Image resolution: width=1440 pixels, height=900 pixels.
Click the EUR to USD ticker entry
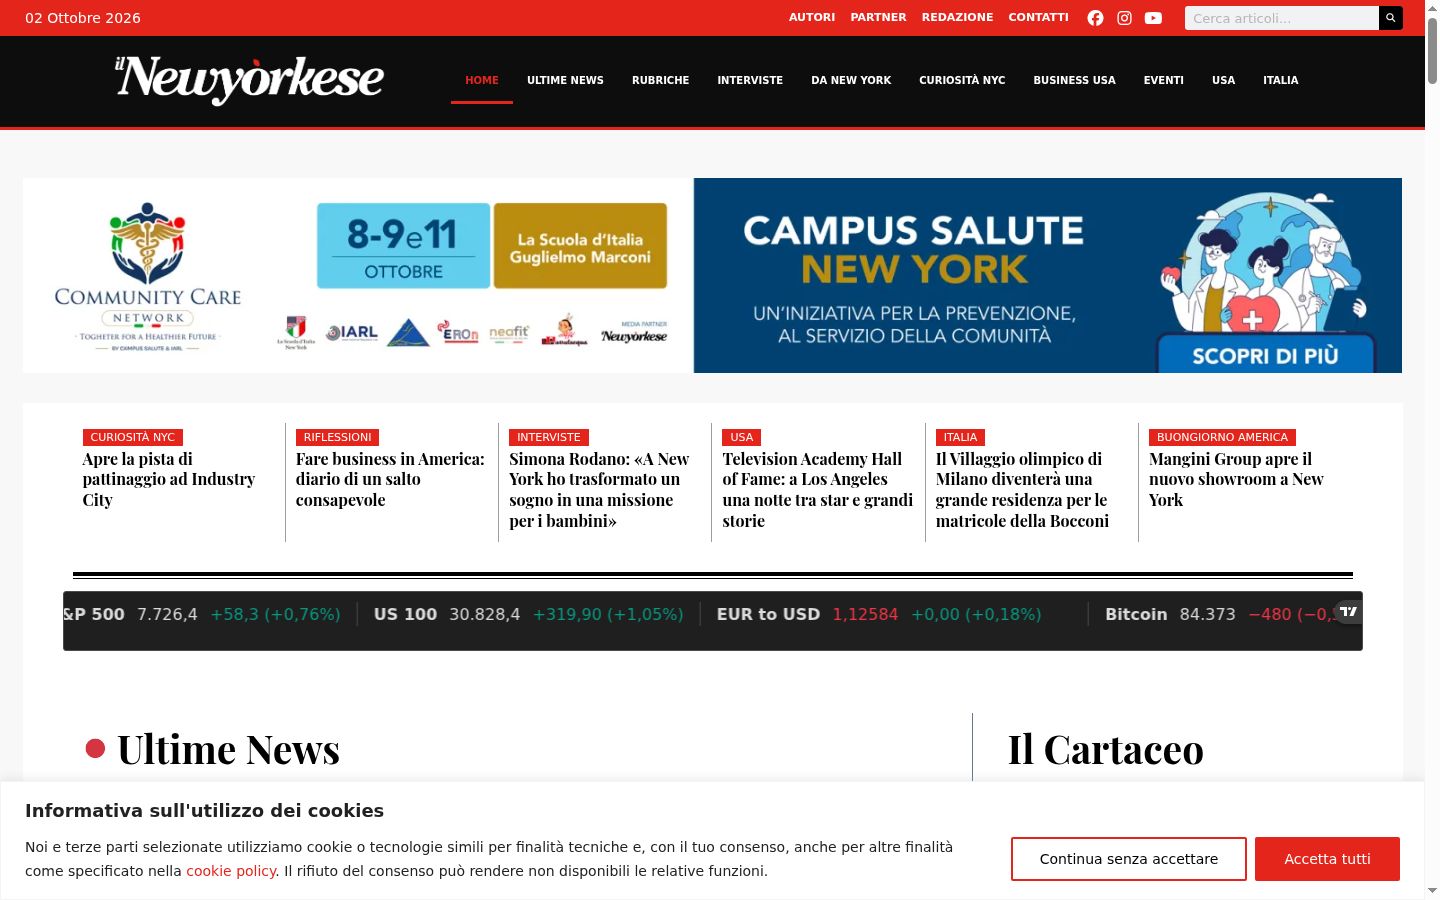click(x=879, y=614)
